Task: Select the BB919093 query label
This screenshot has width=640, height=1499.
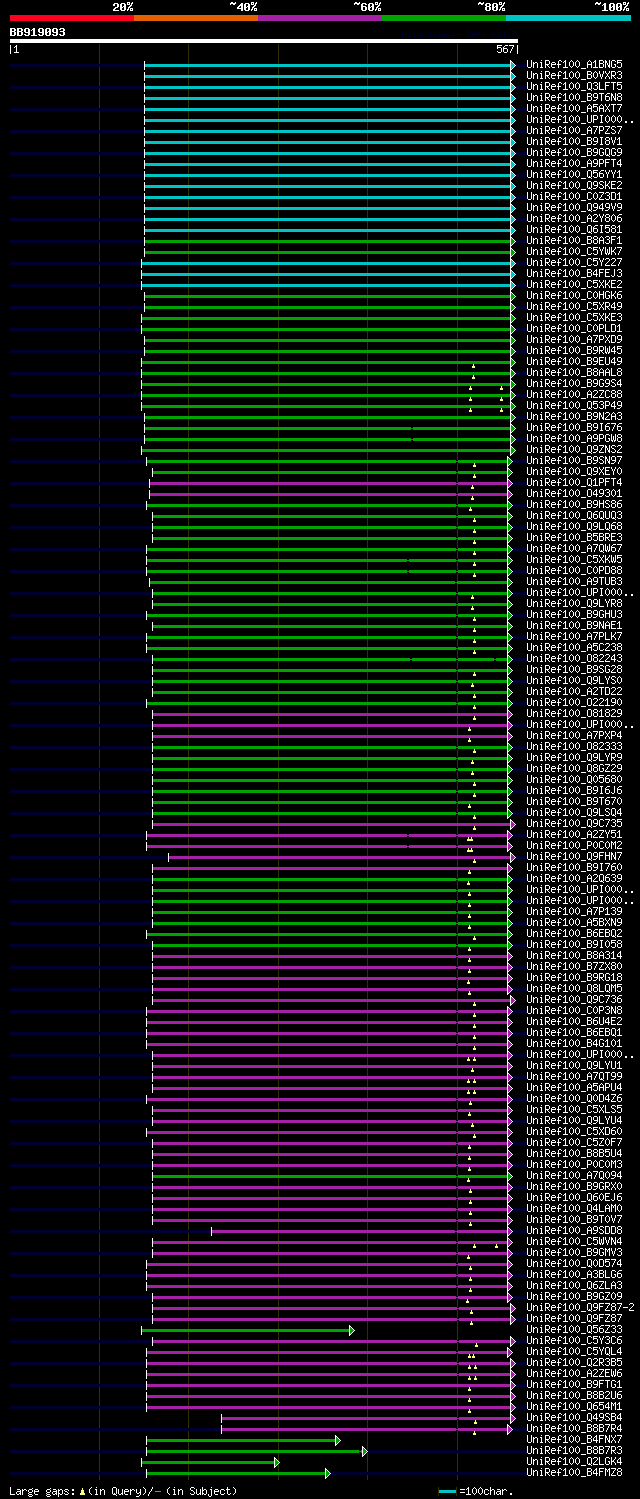Action: click(x=38, y=32)
